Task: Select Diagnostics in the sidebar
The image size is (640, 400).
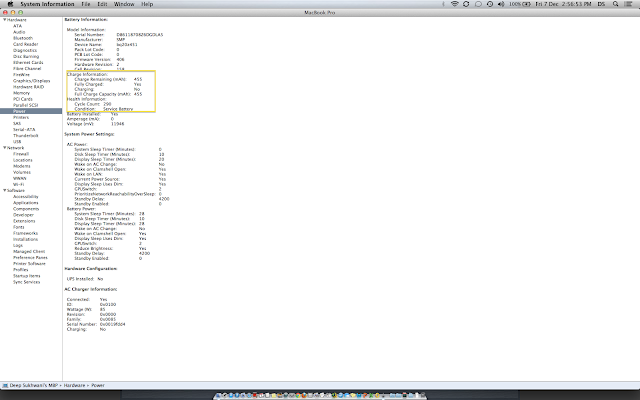Action: click(x=25, y=50)
